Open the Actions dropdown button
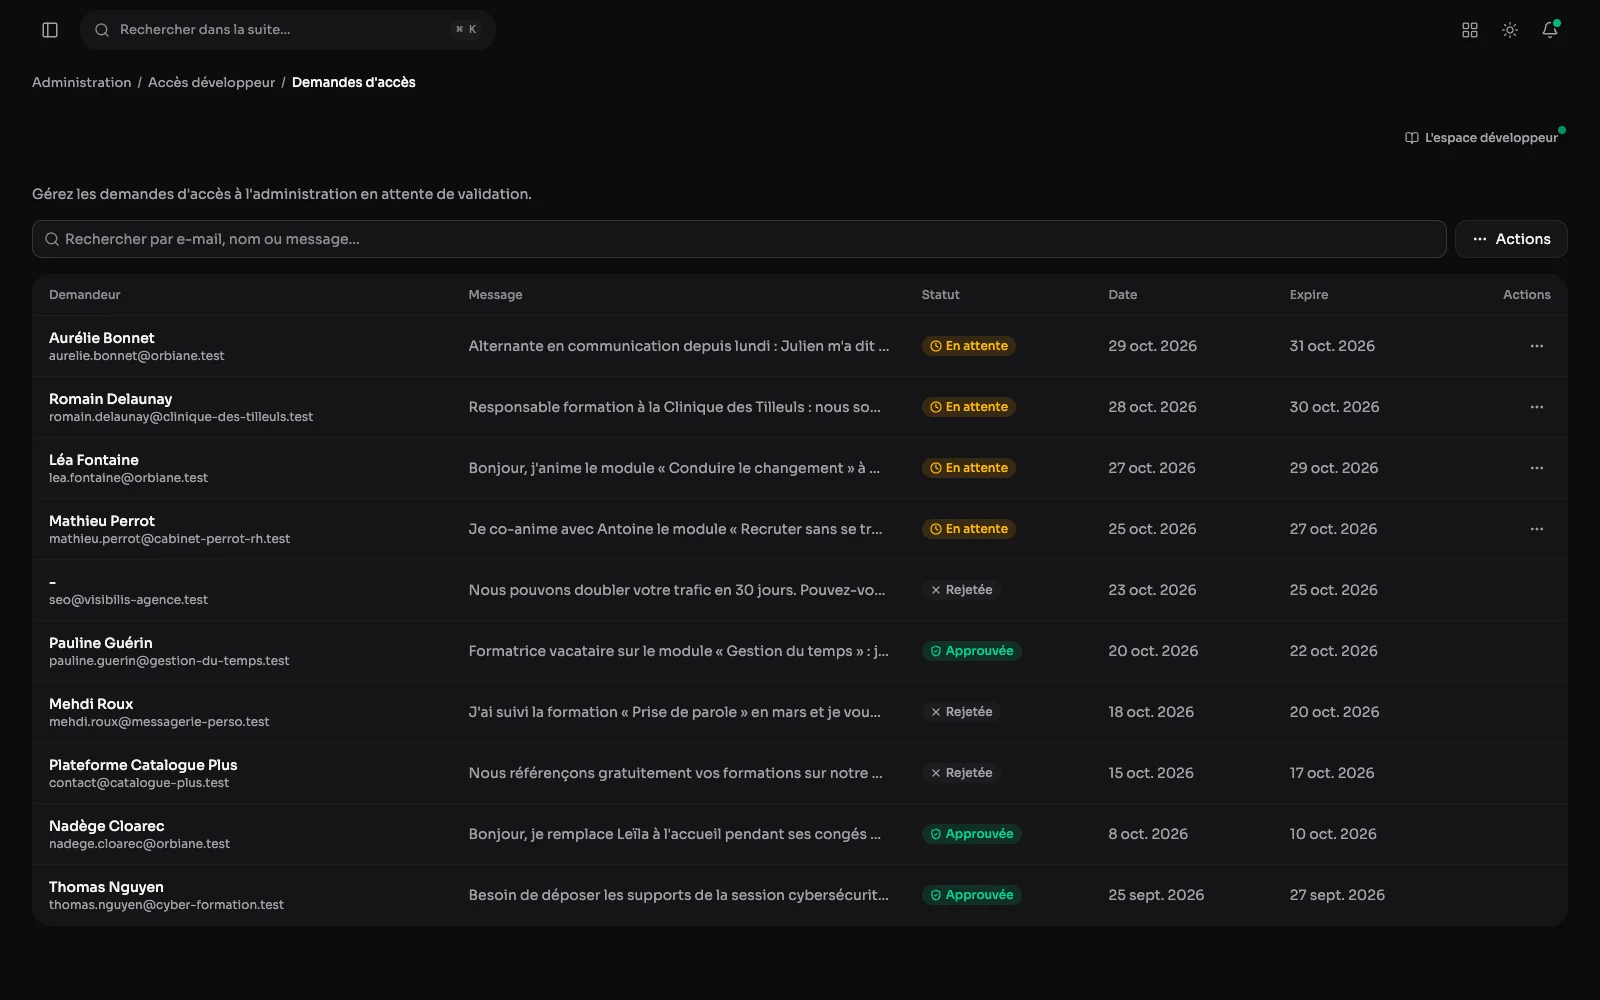This screenshot has width=1600, height=1000. (1511, 239)
